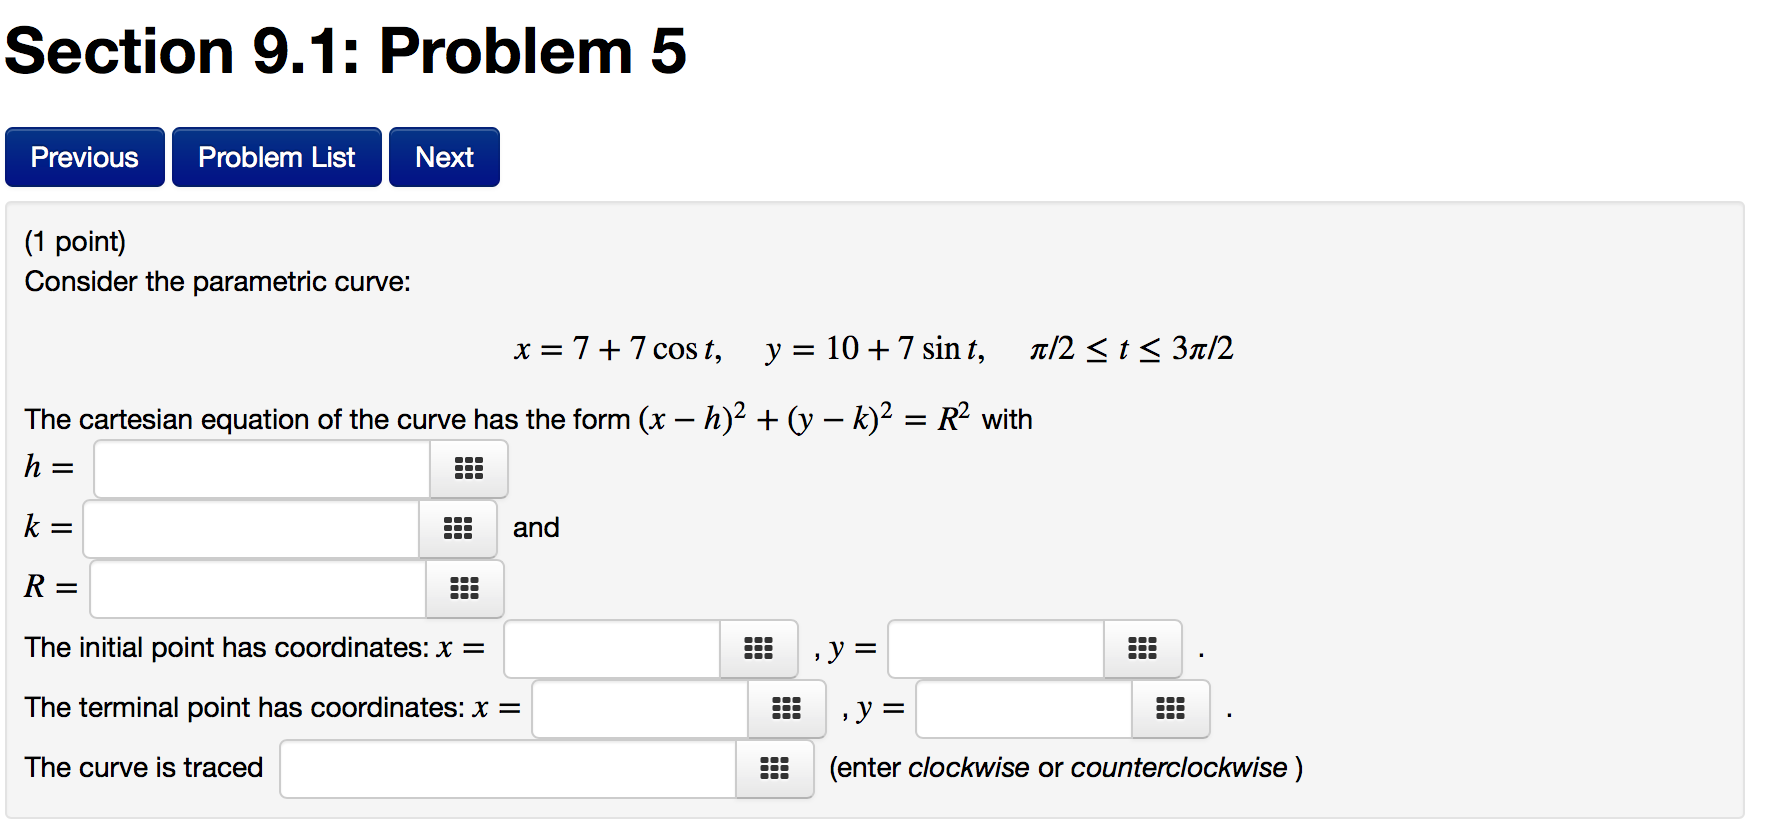Select the terminal point x input
1766x838 pixels.
640,709
